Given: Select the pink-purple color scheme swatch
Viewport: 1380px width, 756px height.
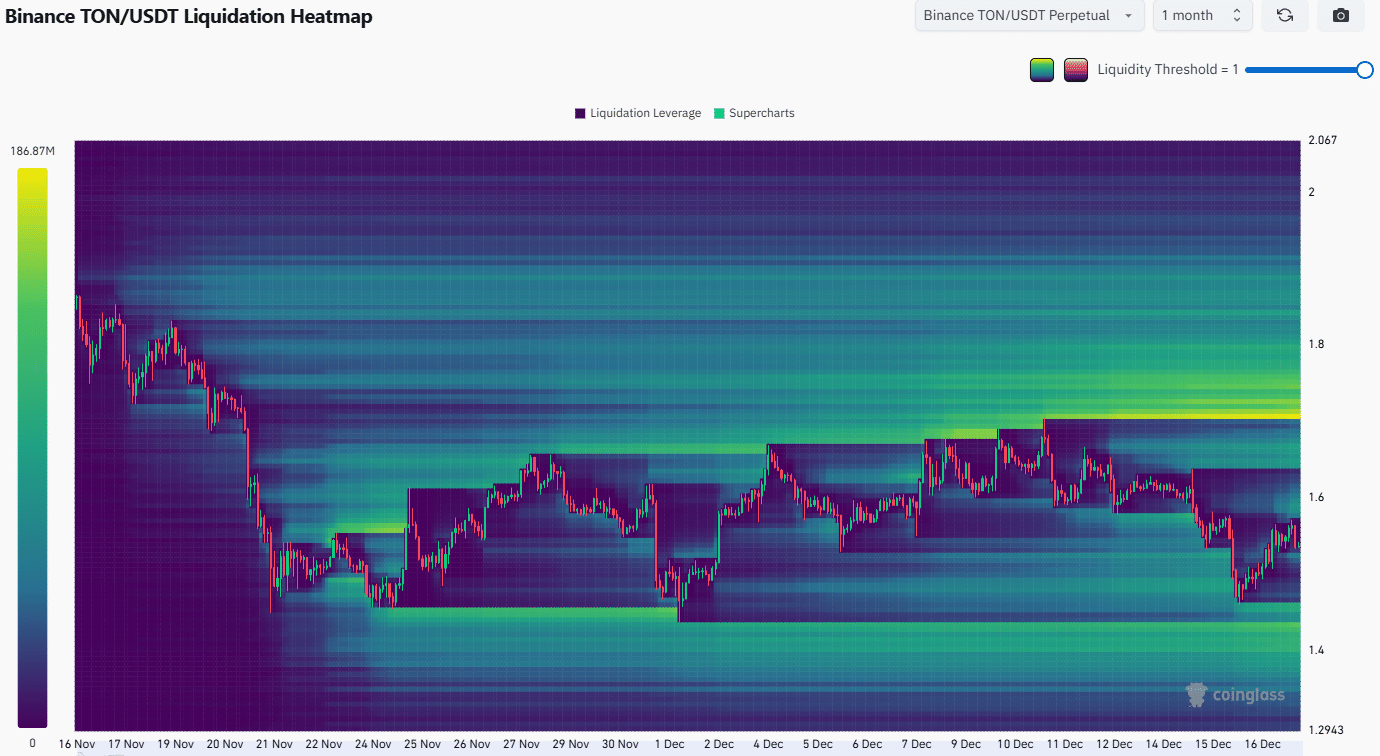Looking at the screenshot, I should pyautogui.click(x=1076, y=70).
